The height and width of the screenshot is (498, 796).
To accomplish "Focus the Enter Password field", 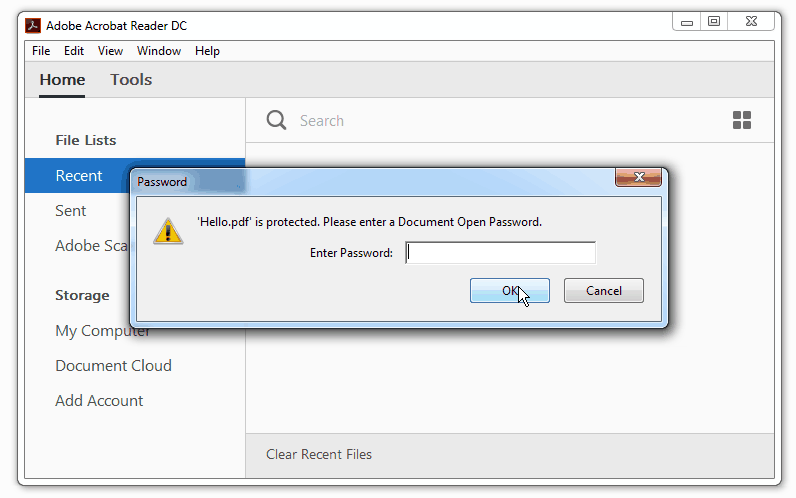I will coord(501,252).
